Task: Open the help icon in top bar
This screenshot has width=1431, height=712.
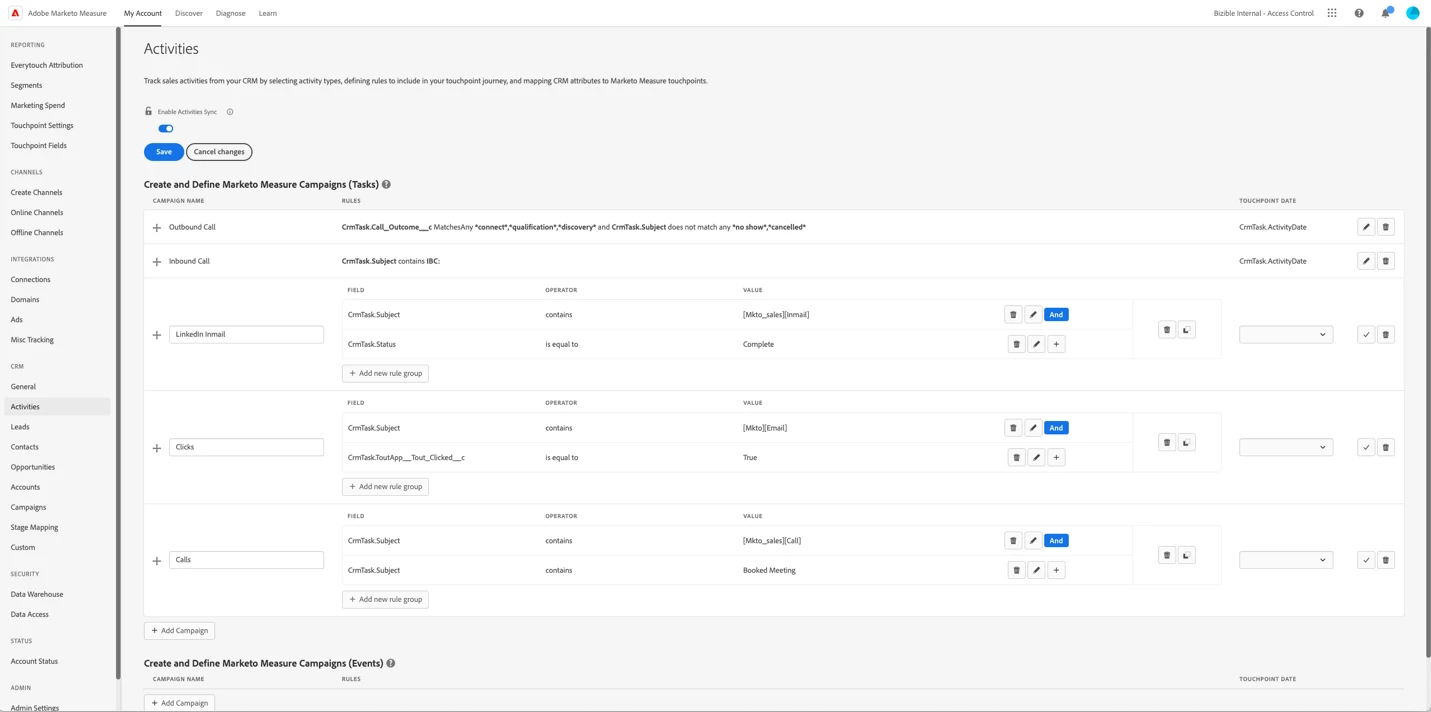Action: 1359,13
